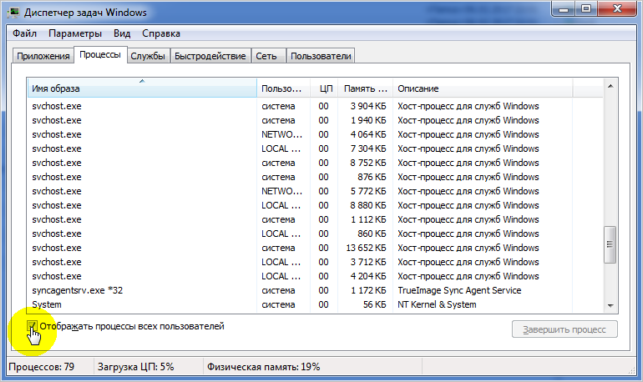Maximize the Task Manager window
This screenshot has height=382, width=643.
586,9
